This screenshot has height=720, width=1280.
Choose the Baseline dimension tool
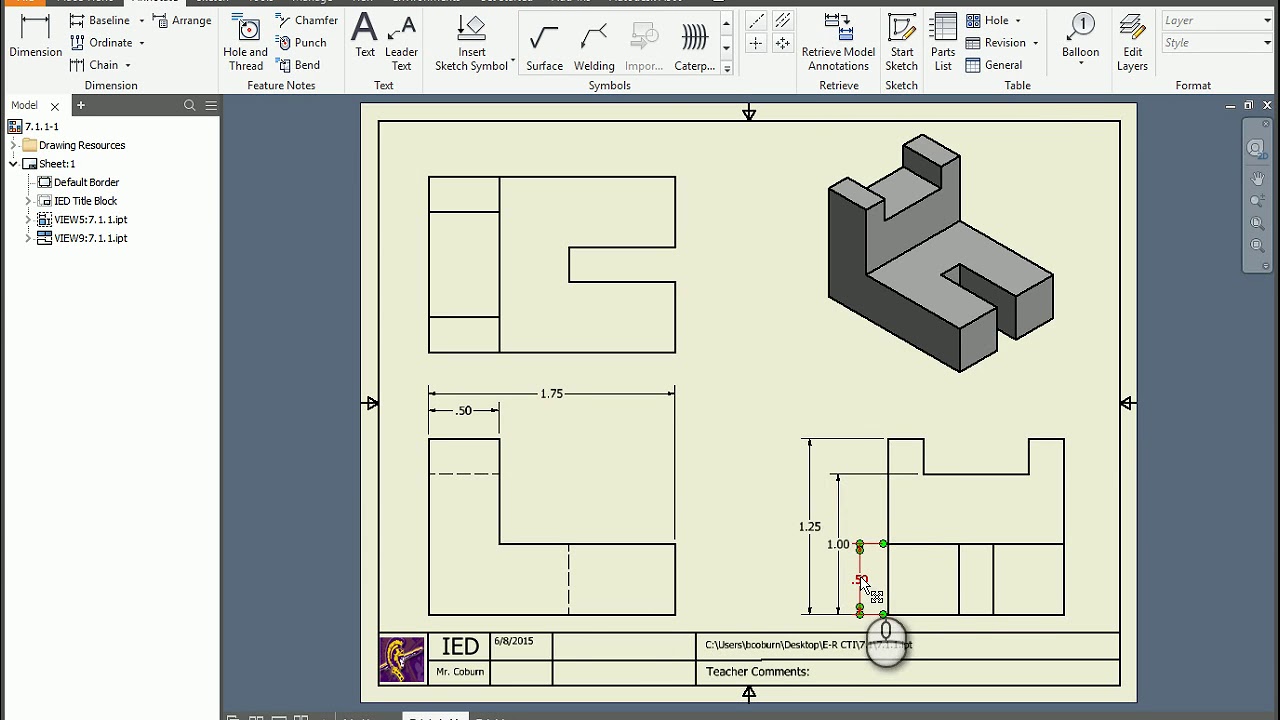(99, 20)
